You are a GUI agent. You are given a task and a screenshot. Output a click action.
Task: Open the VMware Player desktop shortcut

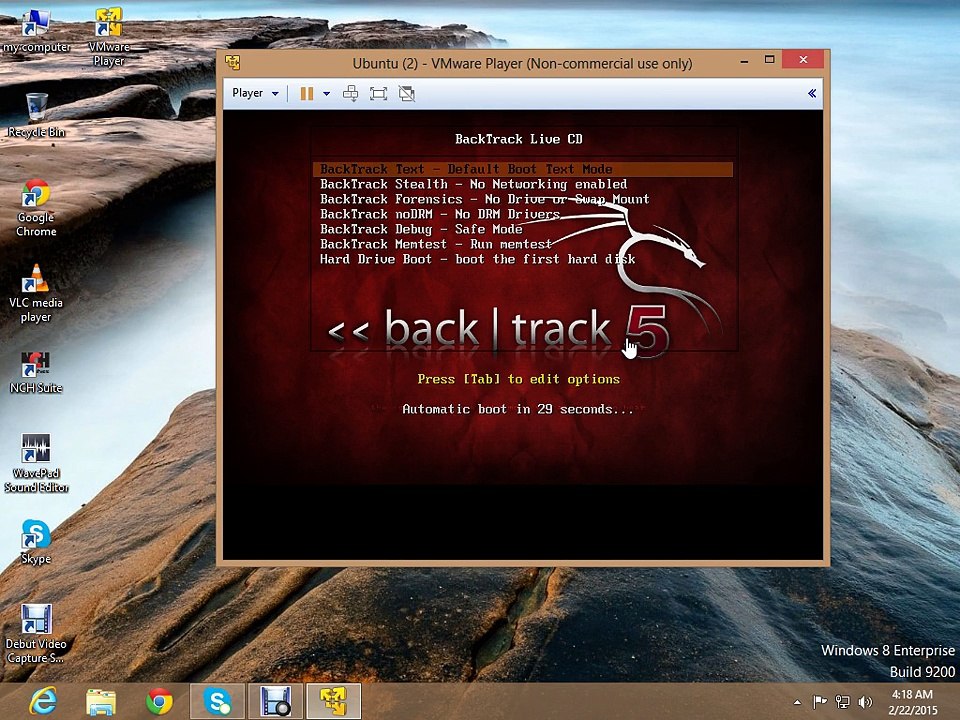coord(109,37)
